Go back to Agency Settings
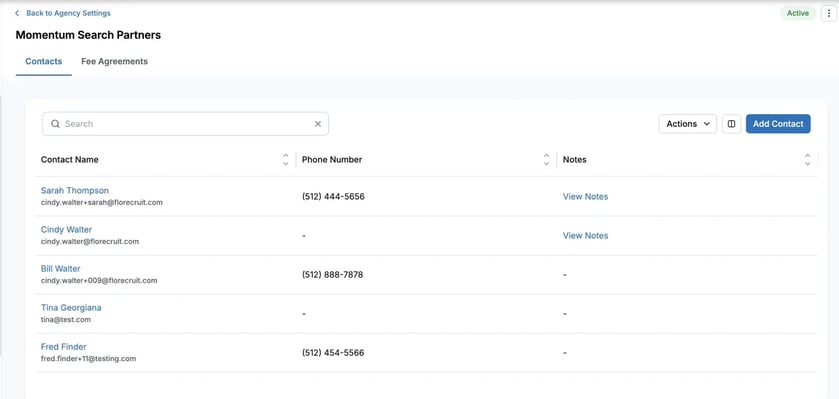 point(68,13)
